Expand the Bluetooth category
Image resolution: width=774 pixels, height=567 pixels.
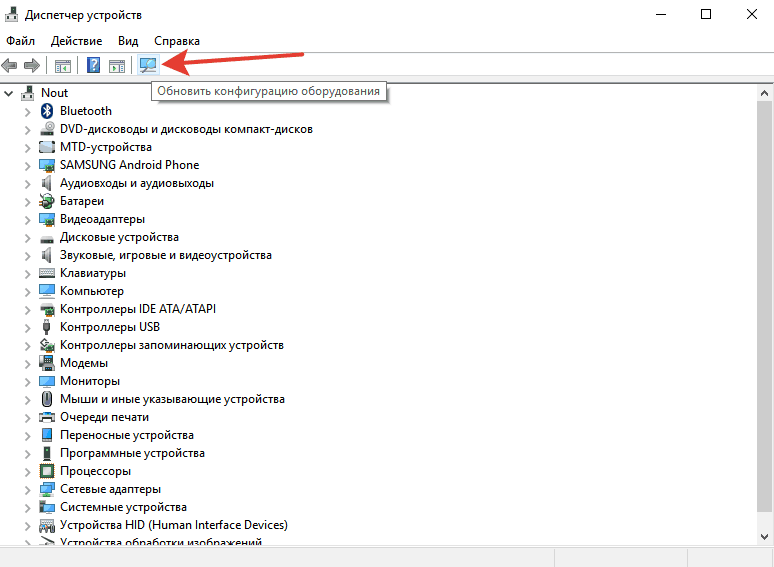(x=28, y=112)
